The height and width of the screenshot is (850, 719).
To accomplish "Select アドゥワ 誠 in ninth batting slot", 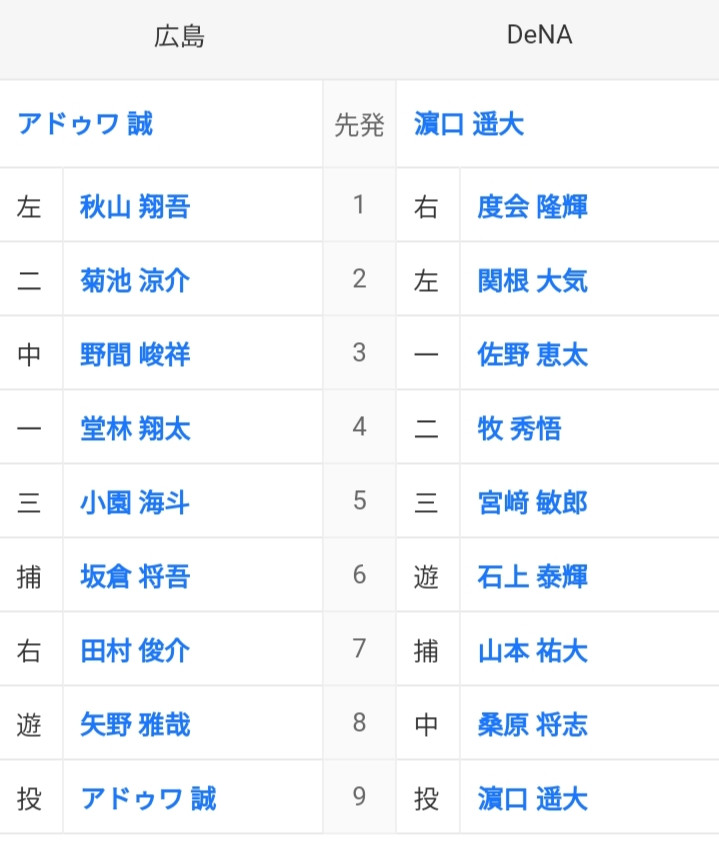I will [149, 799].
